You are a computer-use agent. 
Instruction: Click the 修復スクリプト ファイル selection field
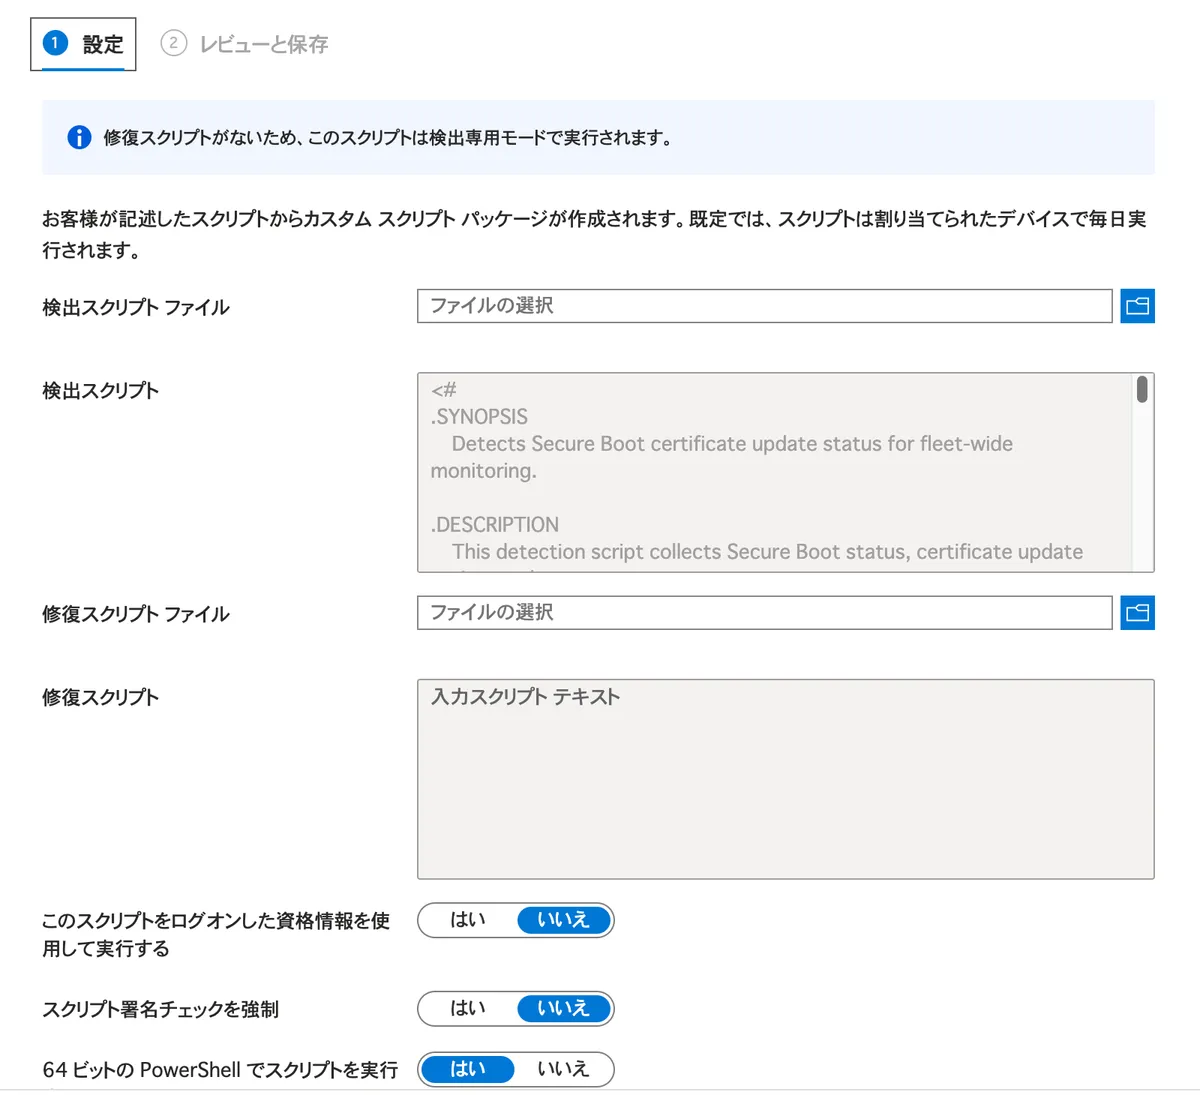764,613
